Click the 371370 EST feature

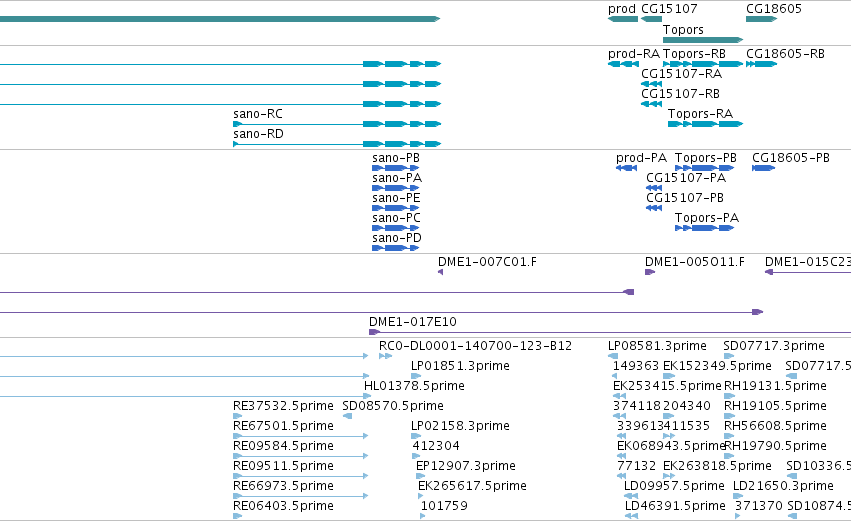coord(738,517)
